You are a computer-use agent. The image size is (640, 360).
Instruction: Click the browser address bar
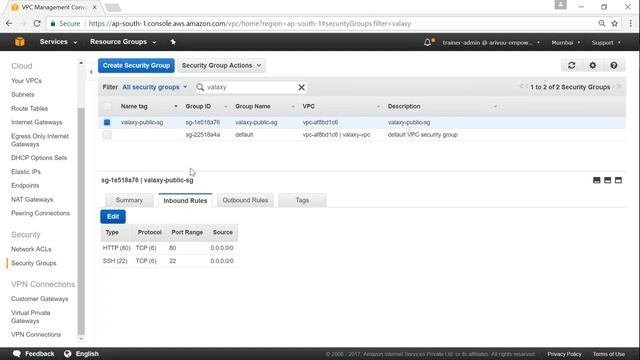point(322,24)
